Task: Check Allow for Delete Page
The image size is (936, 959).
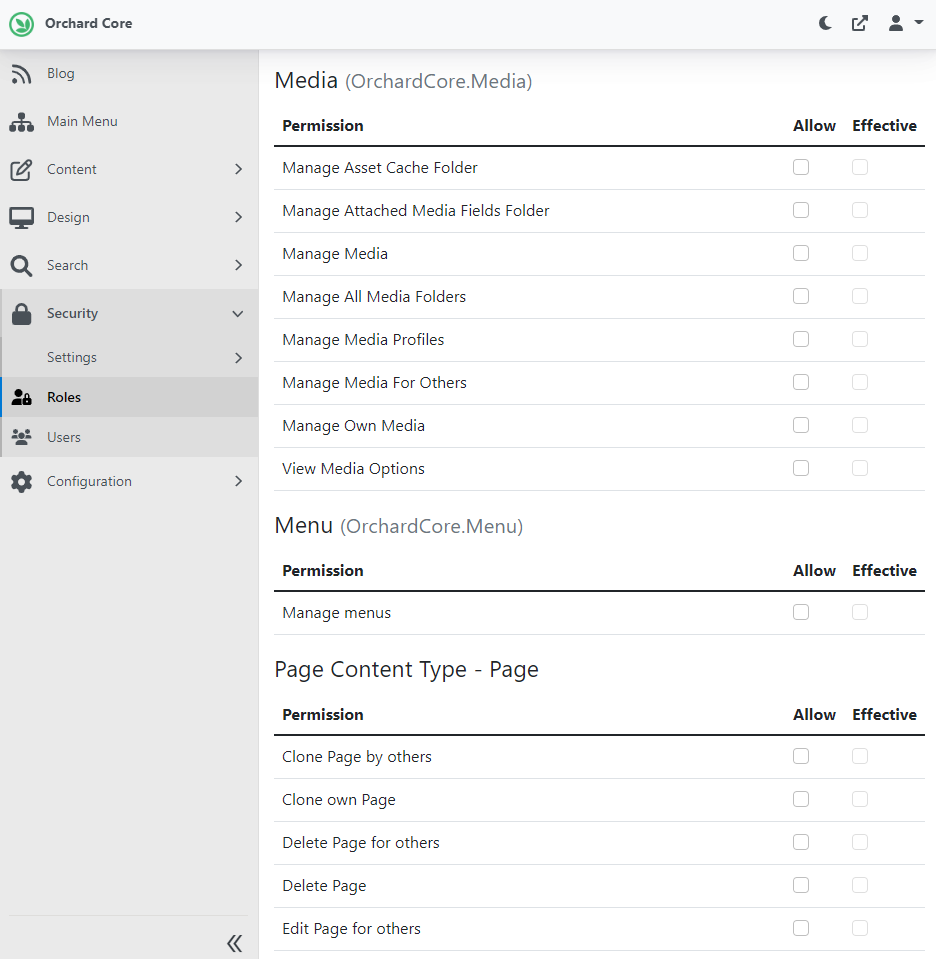Action: (801, 885)
